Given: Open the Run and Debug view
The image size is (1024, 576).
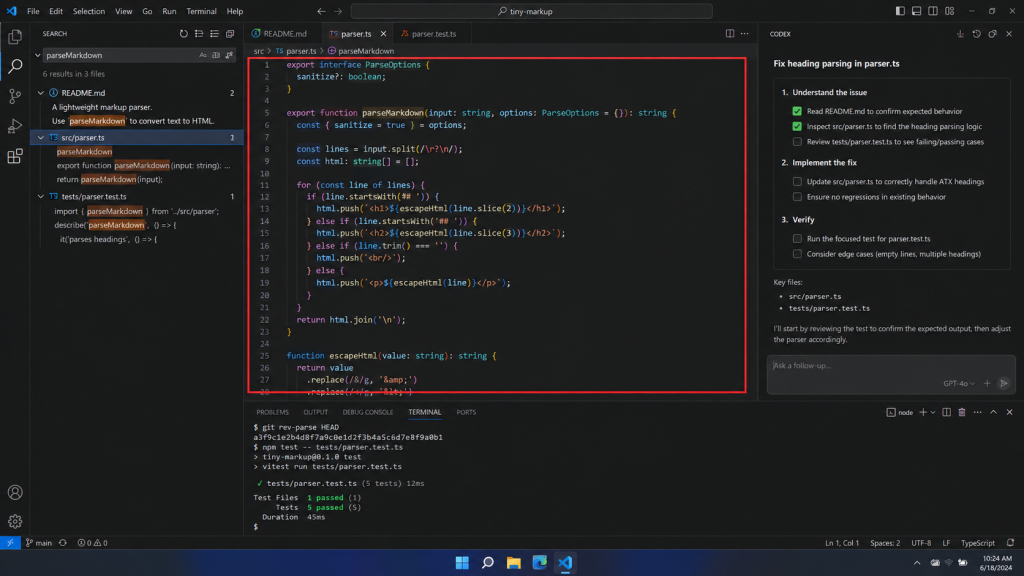Looking at the screenshot, I should [15, 126].
